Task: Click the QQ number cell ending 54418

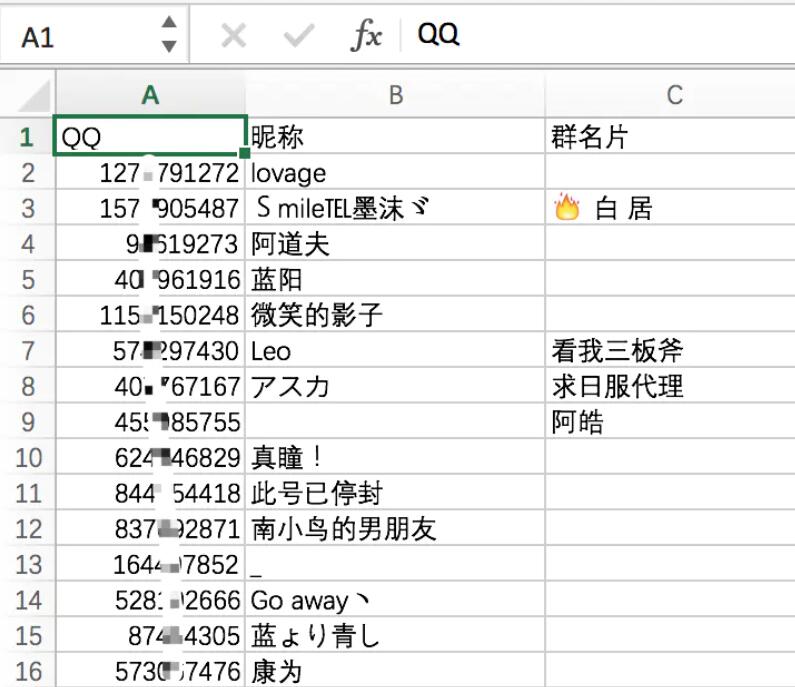Action: (151, 493)
